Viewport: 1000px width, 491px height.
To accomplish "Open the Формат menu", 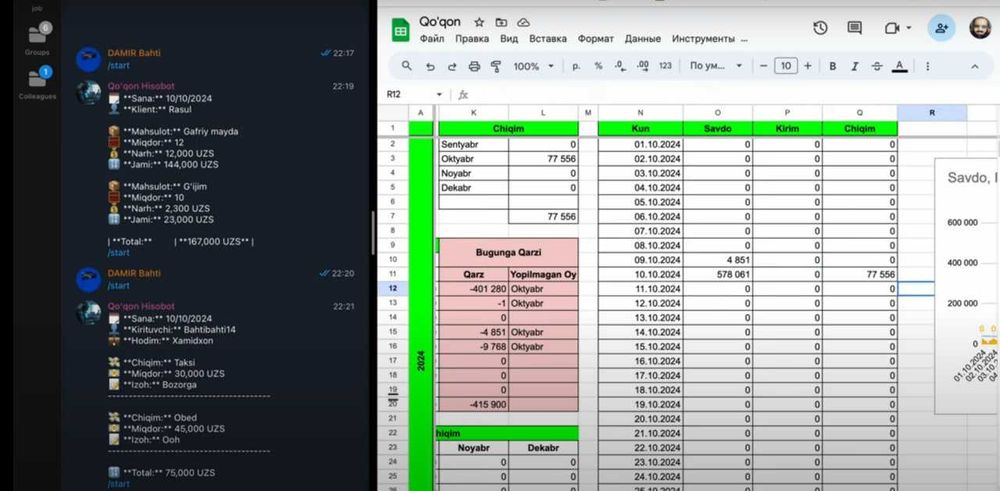I will 596,39.
